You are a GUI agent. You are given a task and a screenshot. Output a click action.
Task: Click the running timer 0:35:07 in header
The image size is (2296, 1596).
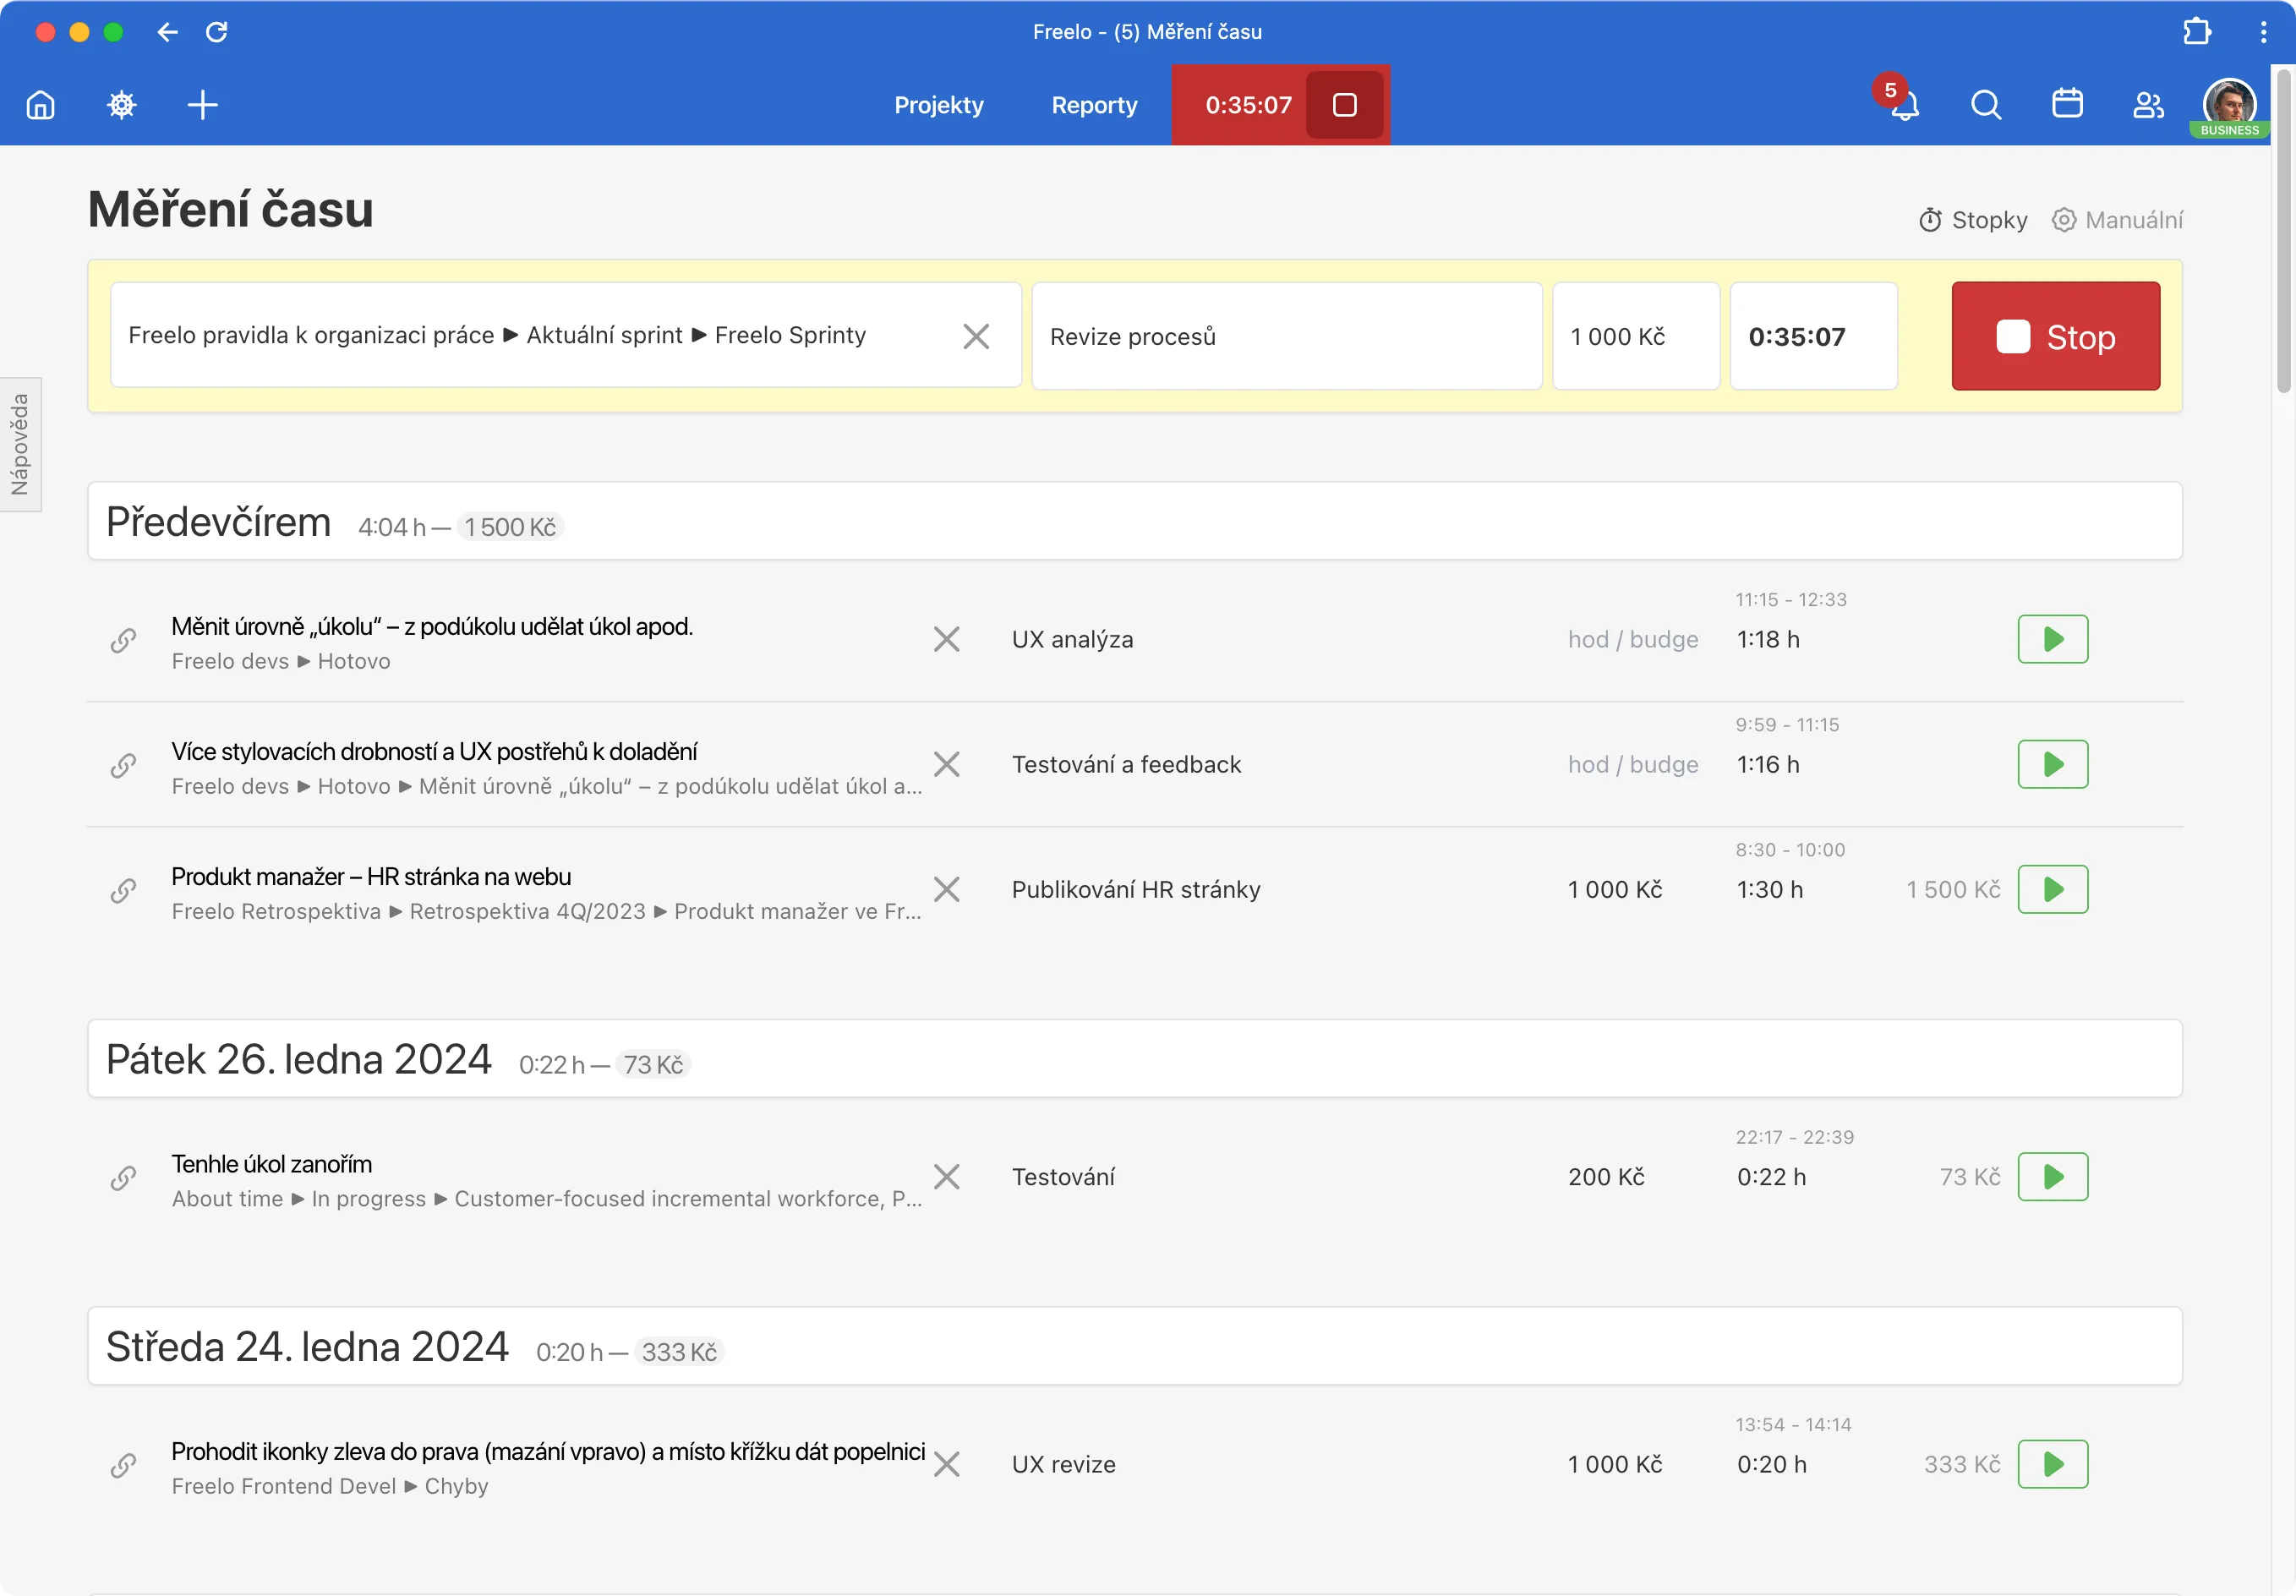point(1248,105)
